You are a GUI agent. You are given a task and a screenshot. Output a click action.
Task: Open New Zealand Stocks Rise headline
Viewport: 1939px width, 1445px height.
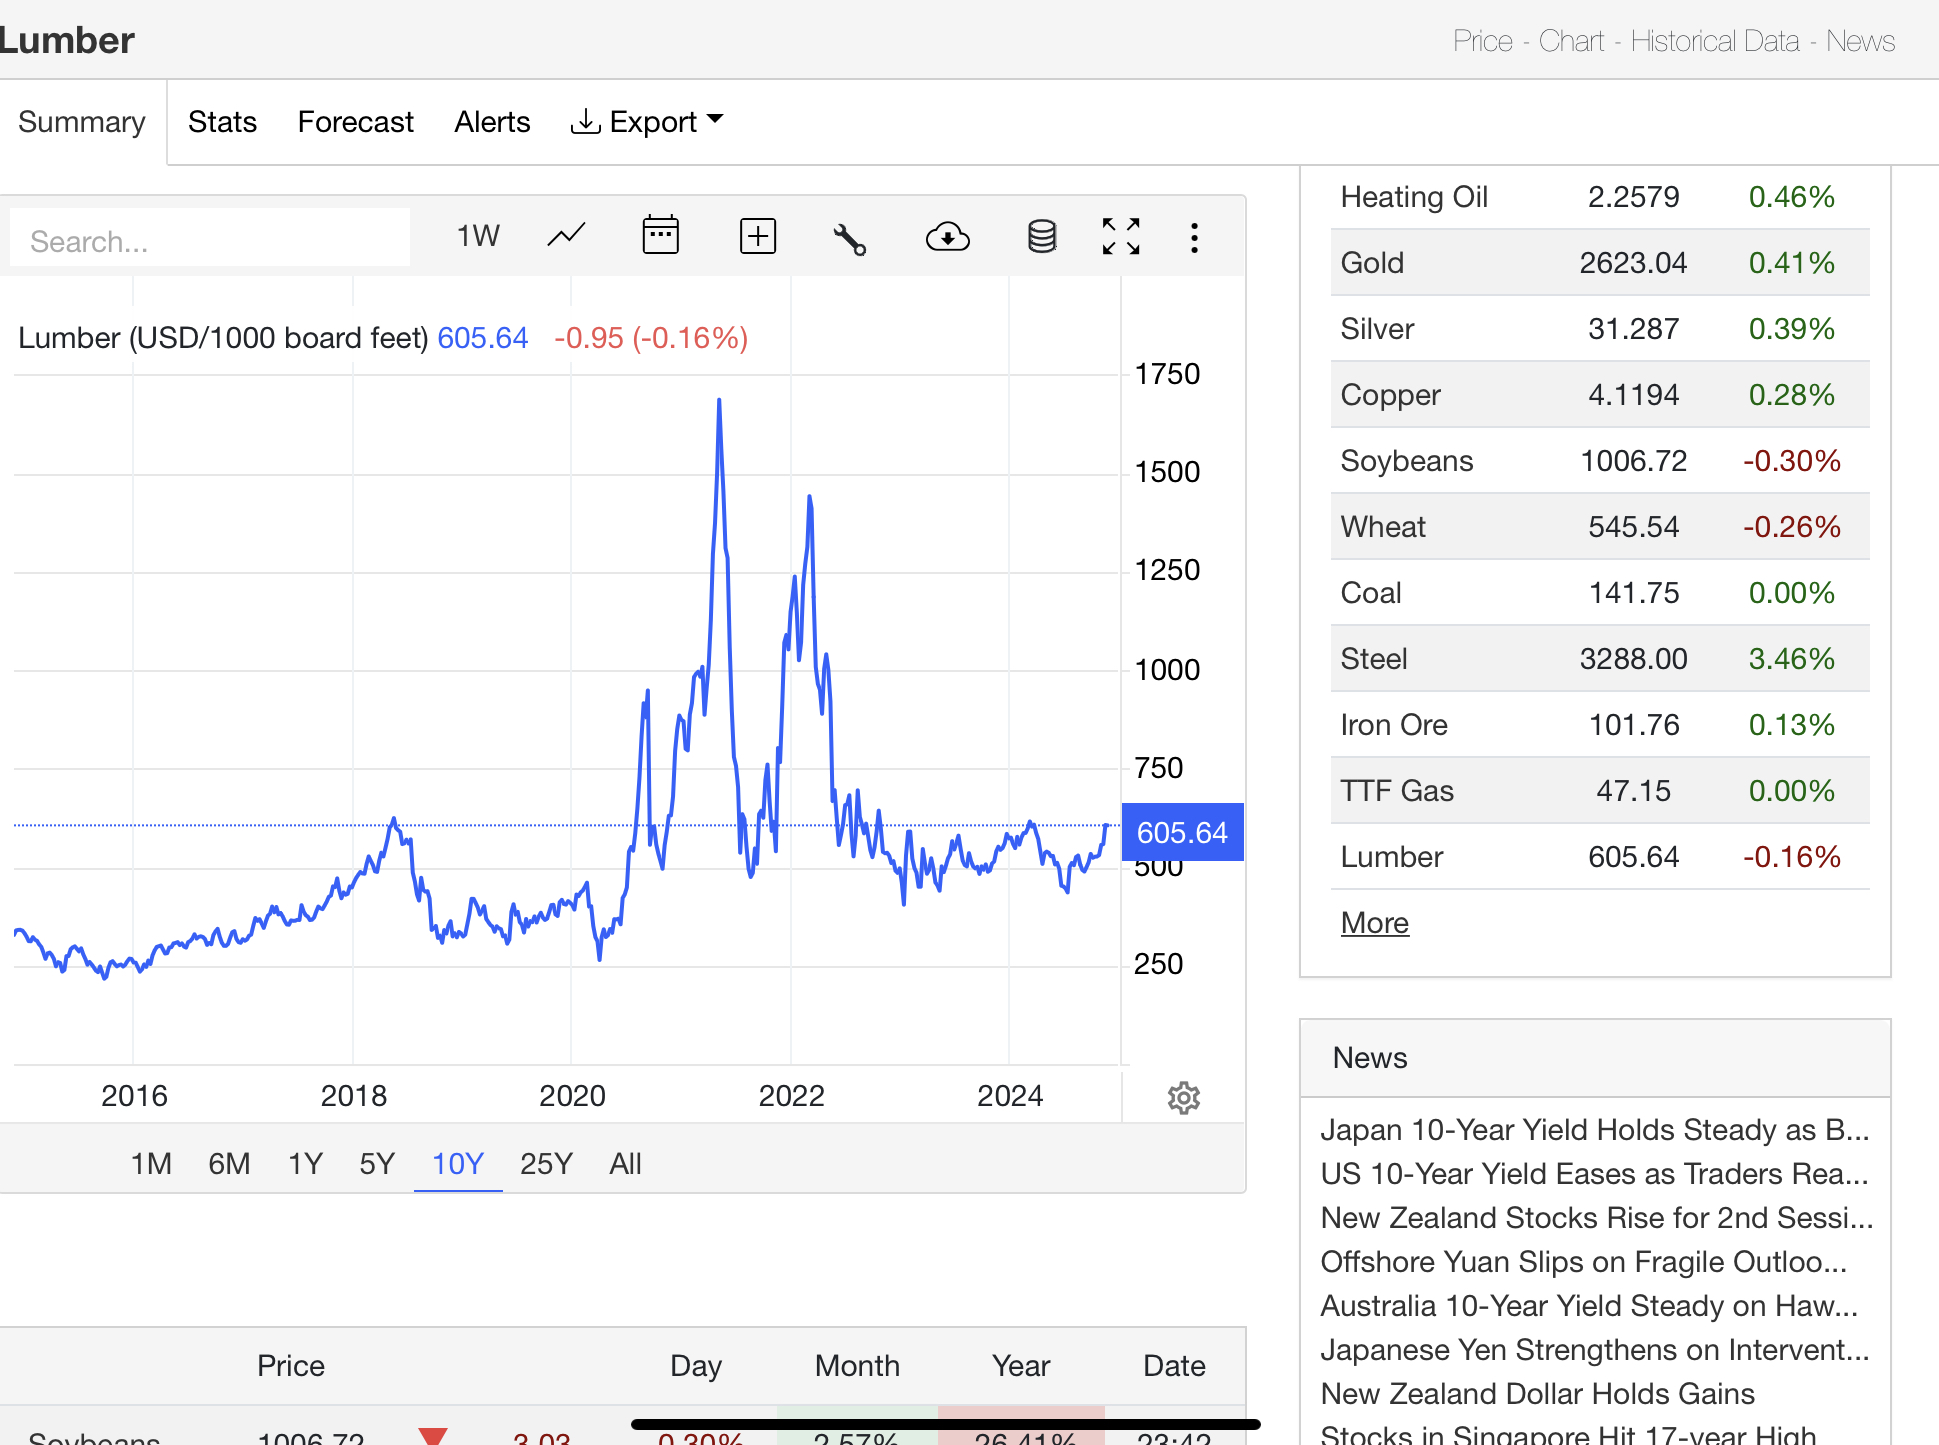(1596, 1218)
